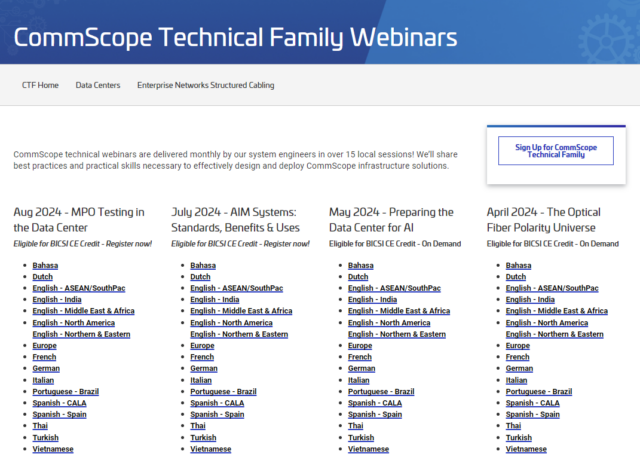This screenshot has width=640, height=463.
Task: Open English - India under April 2024
Action: pos(530,300)
